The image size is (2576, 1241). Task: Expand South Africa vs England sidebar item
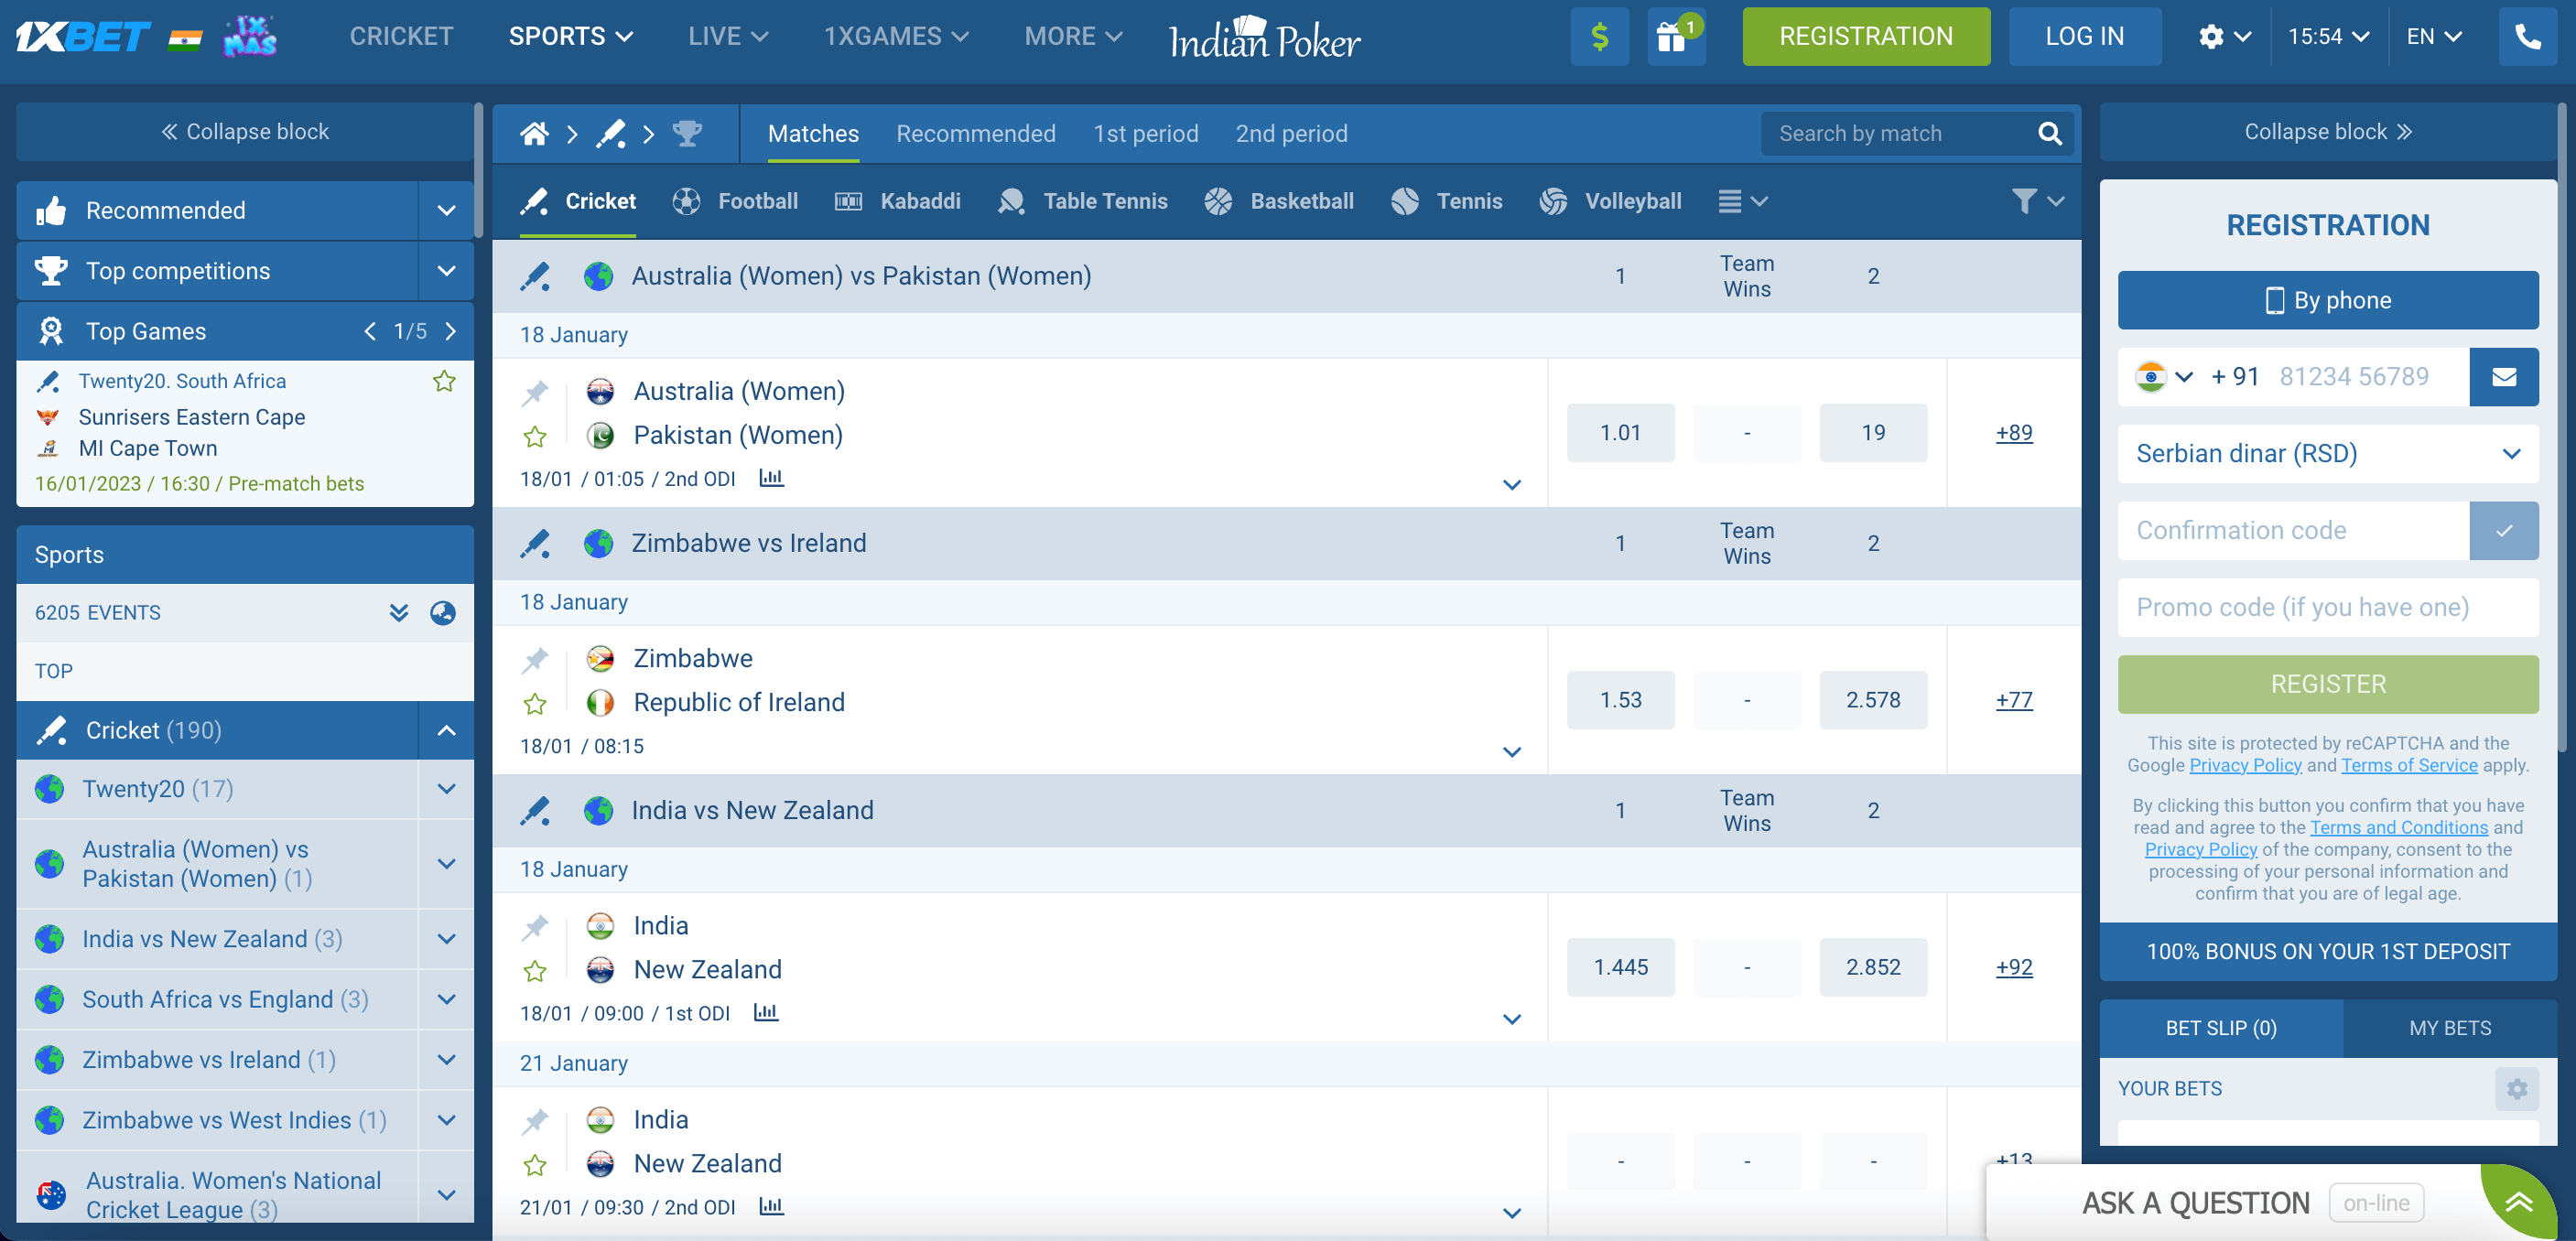tap(446, 999)
